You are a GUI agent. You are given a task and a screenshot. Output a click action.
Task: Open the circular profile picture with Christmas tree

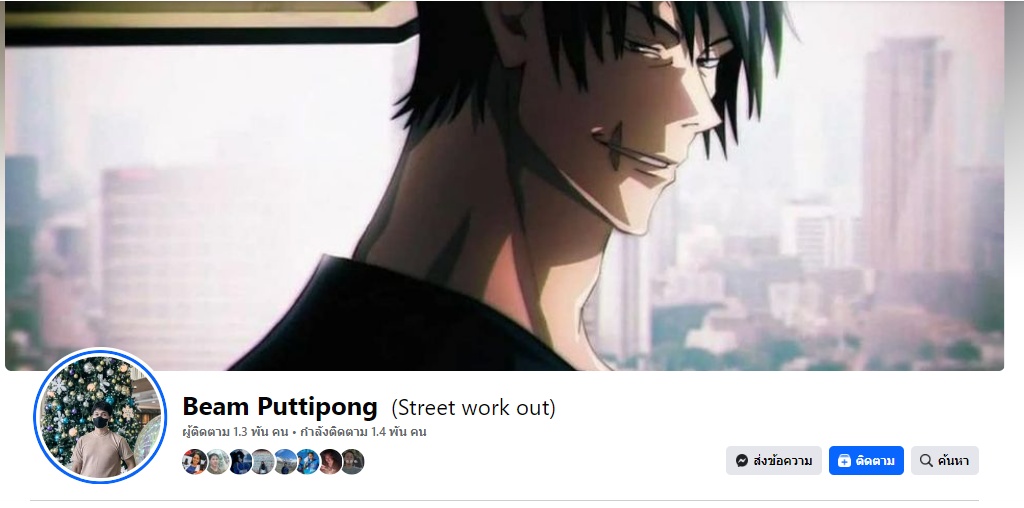point(100,415)
